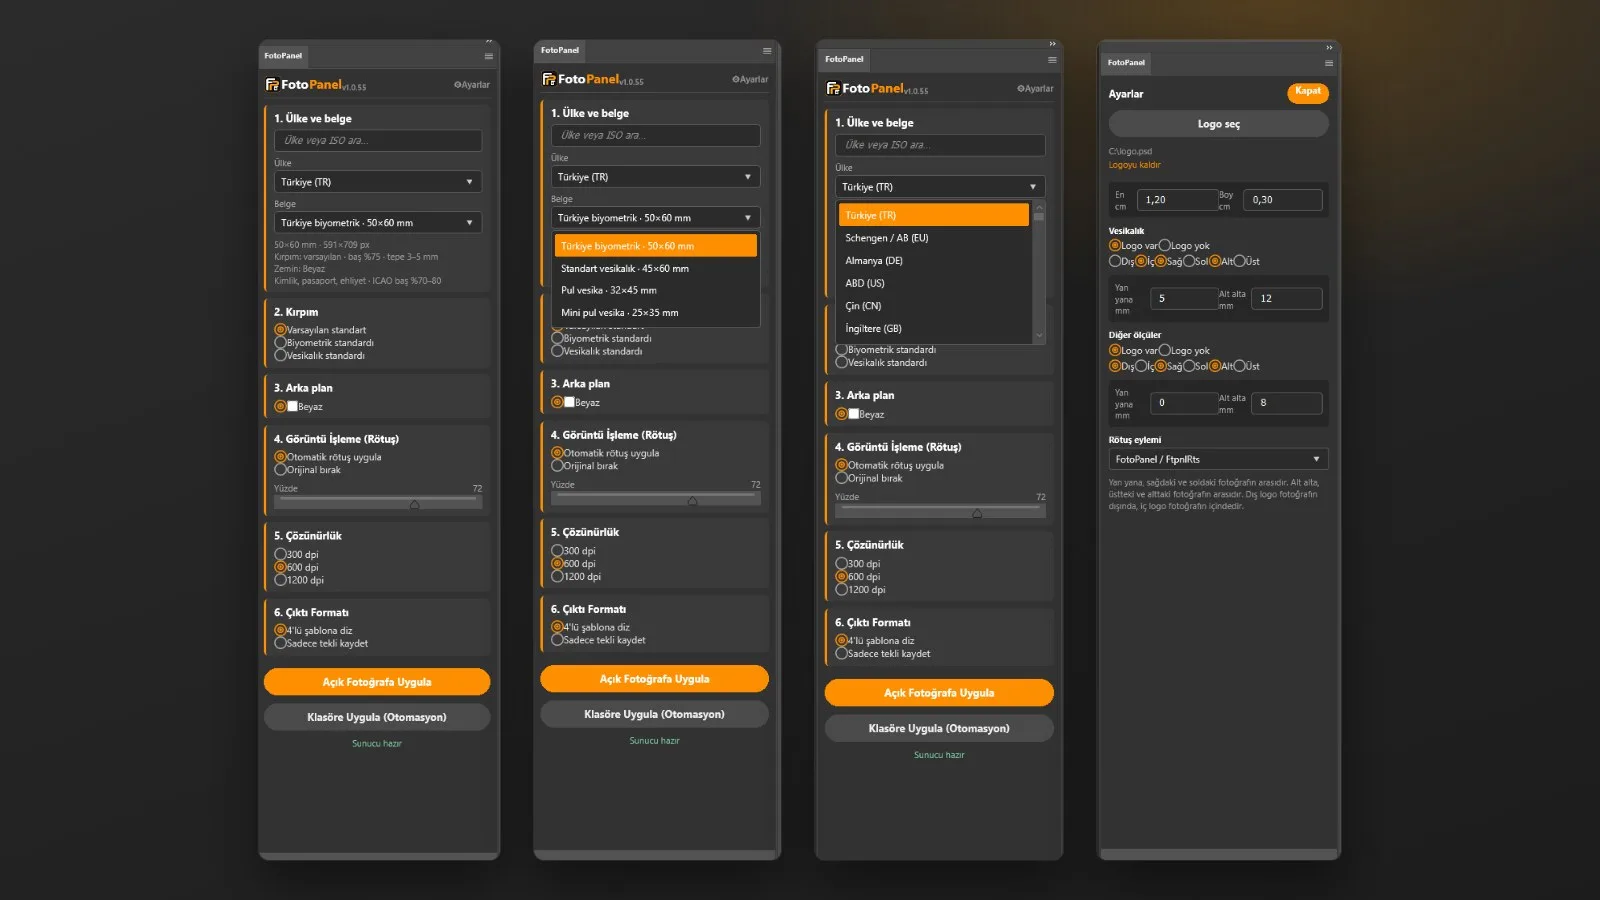Toggle the Belge dropdown in the second panel
1600x900 pixels.
point(655,218)
